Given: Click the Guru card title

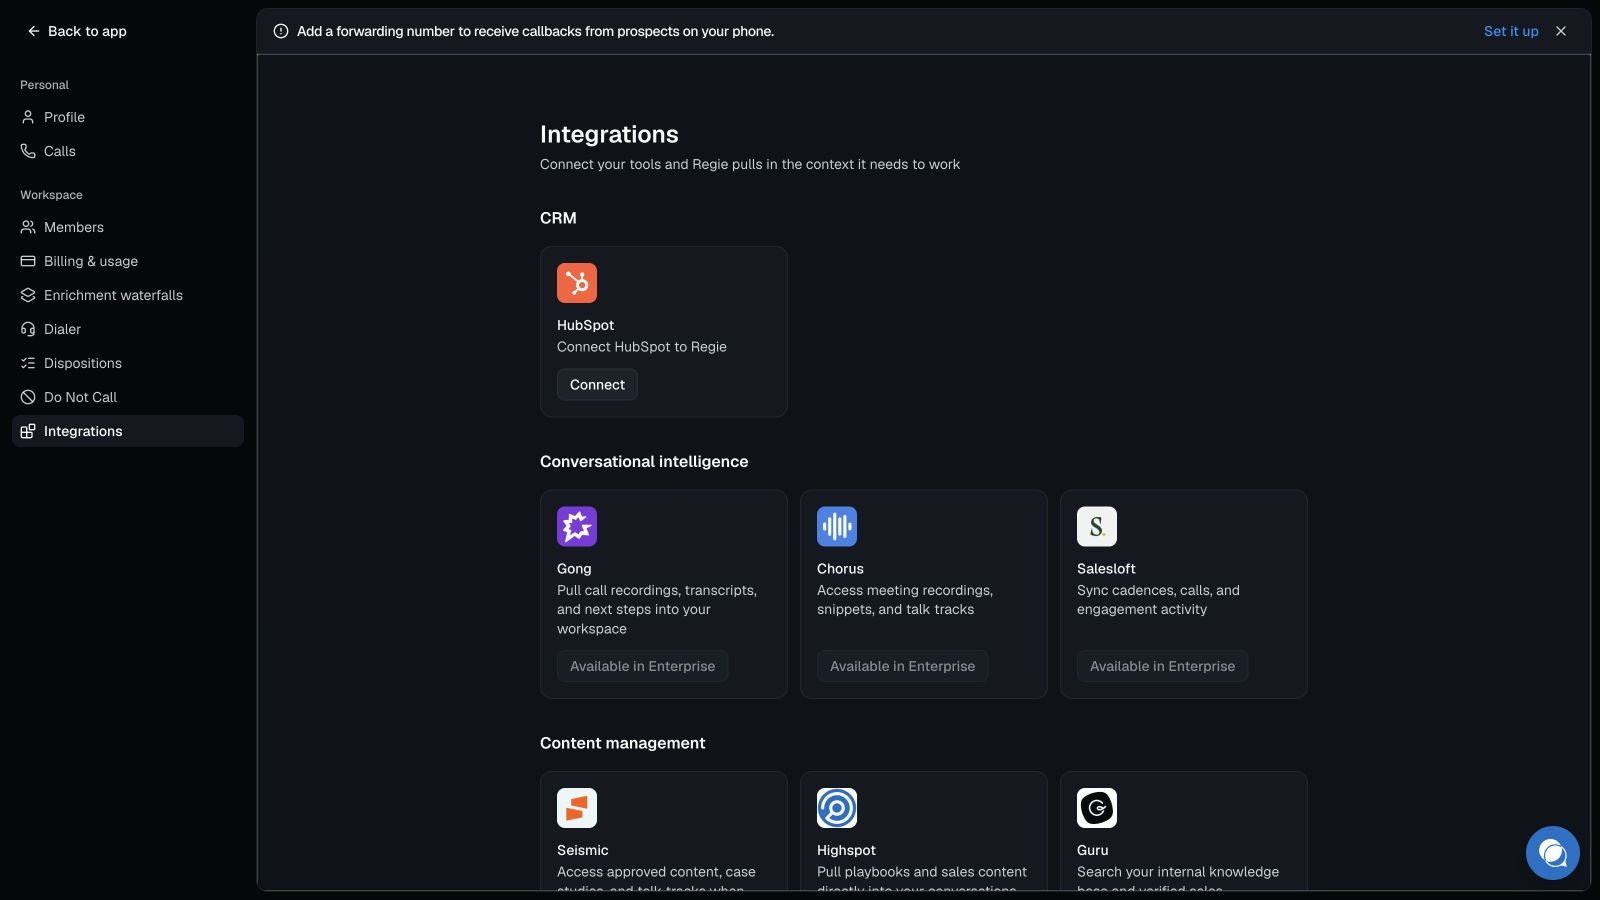Looking at the screenshot, I should (x=1092, y=850).
